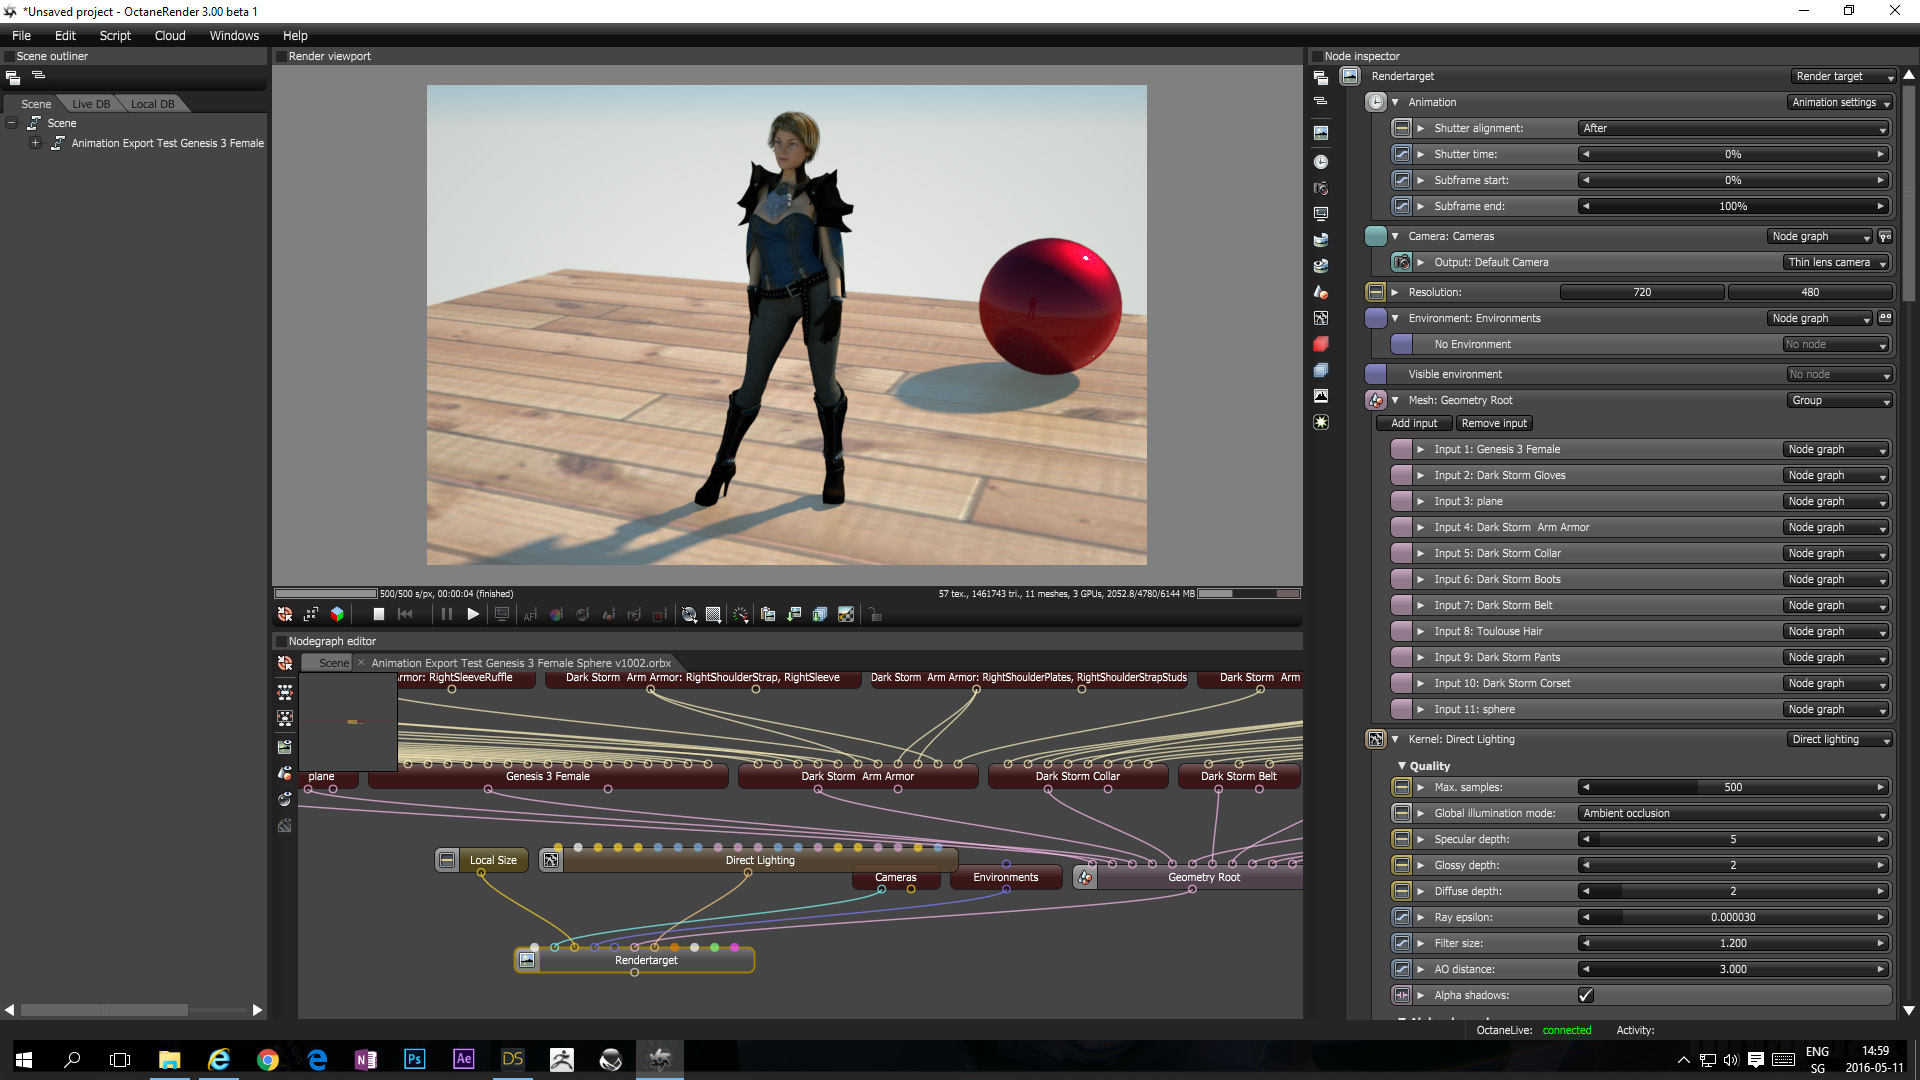Toggle the Alpha shadows checkbox
Image resolution: width=1920 pixels, height=1080 pixels.
[1585, 995]
